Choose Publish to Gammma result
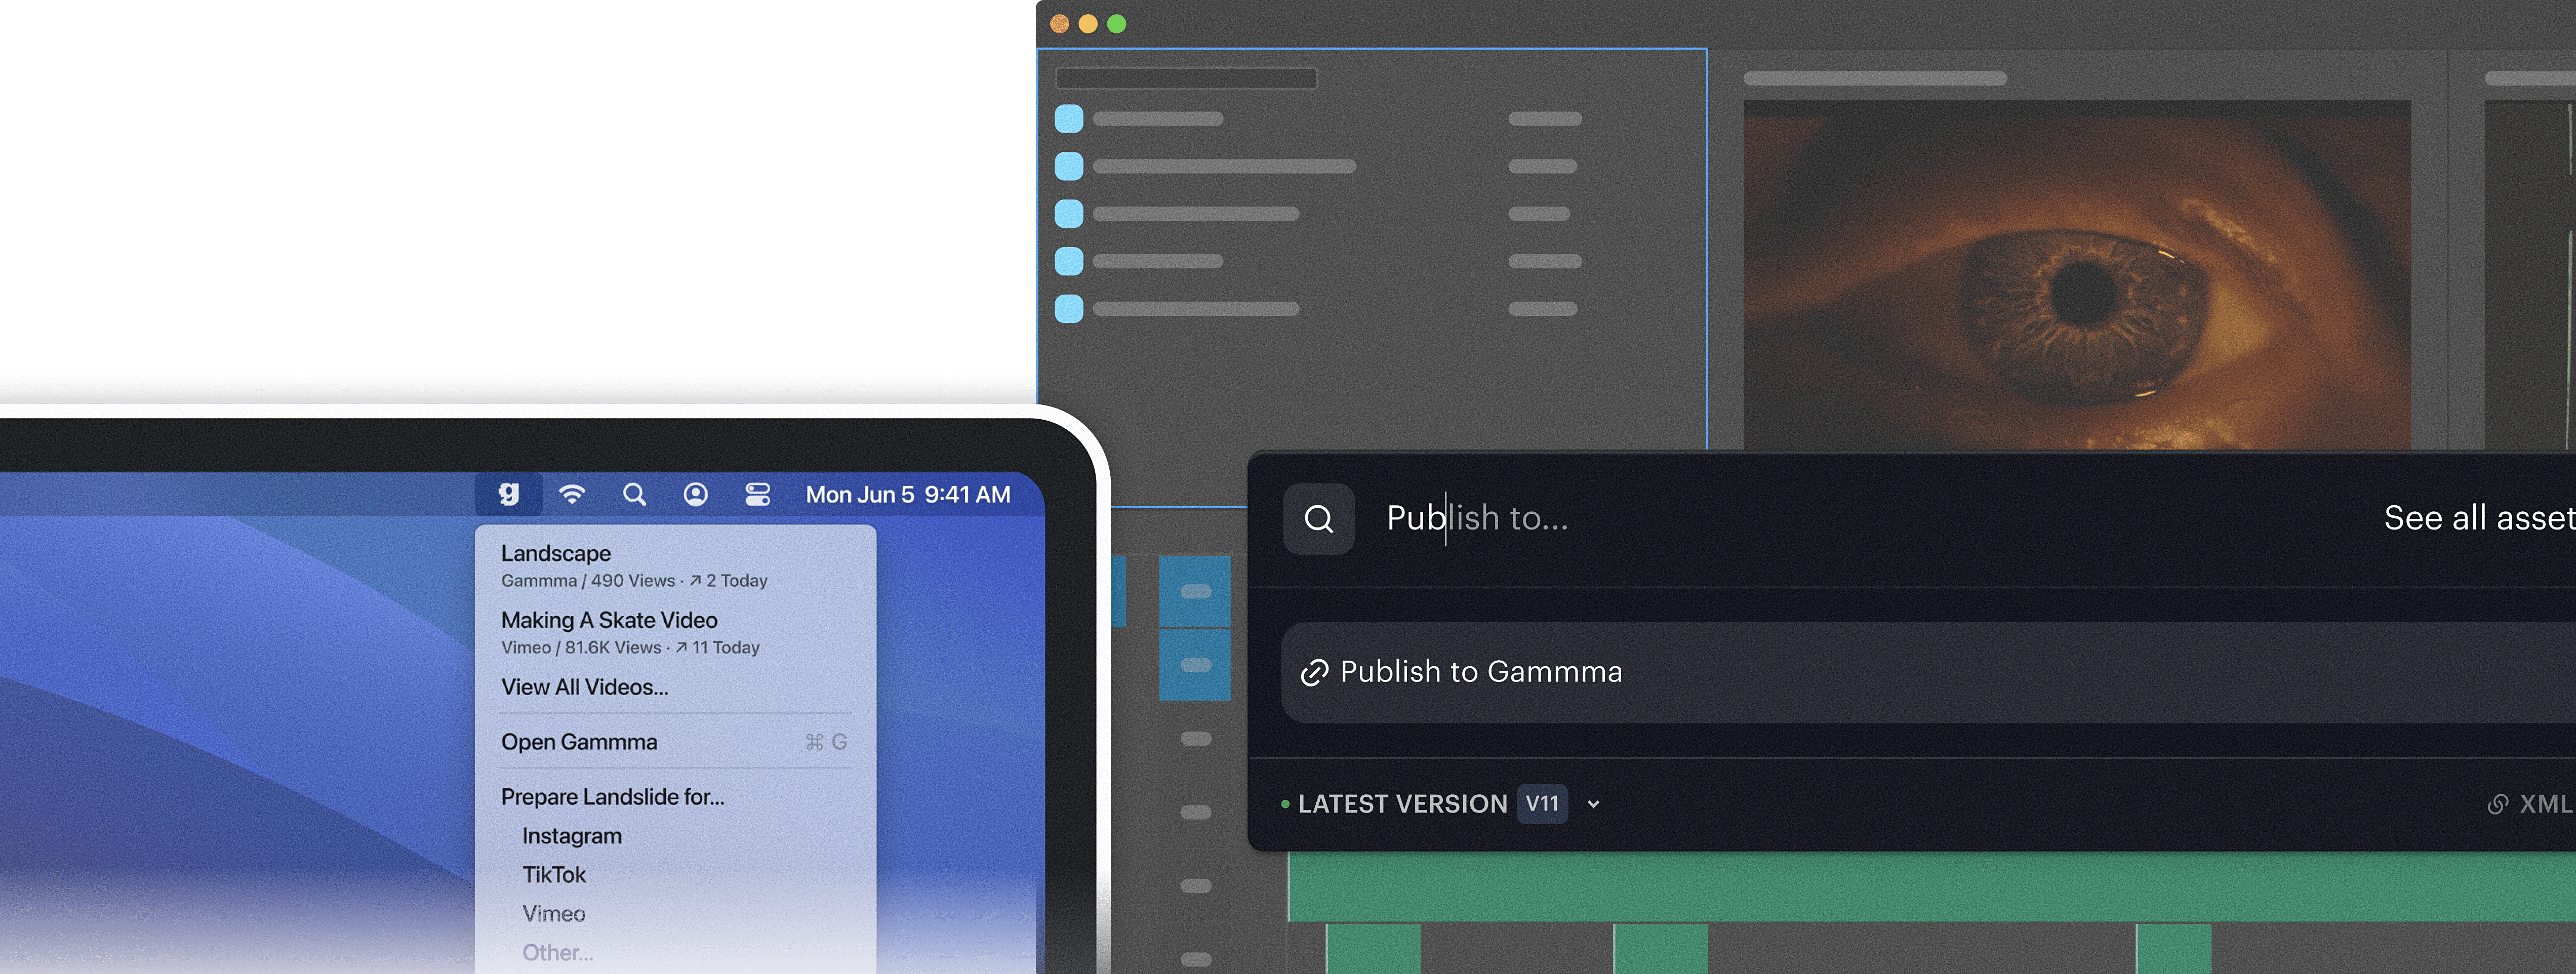This screenshot has width=2576, height=974. pyautogui.click(x=1928, y=672)
